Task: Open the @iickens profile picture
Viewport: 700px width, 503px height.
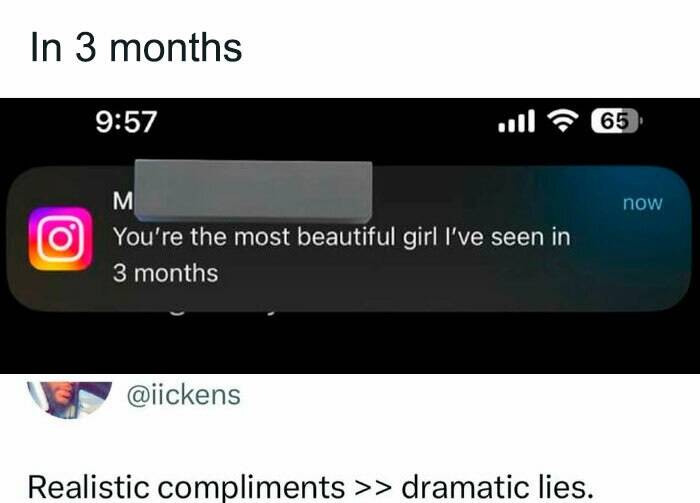Action: pos(69,399)
